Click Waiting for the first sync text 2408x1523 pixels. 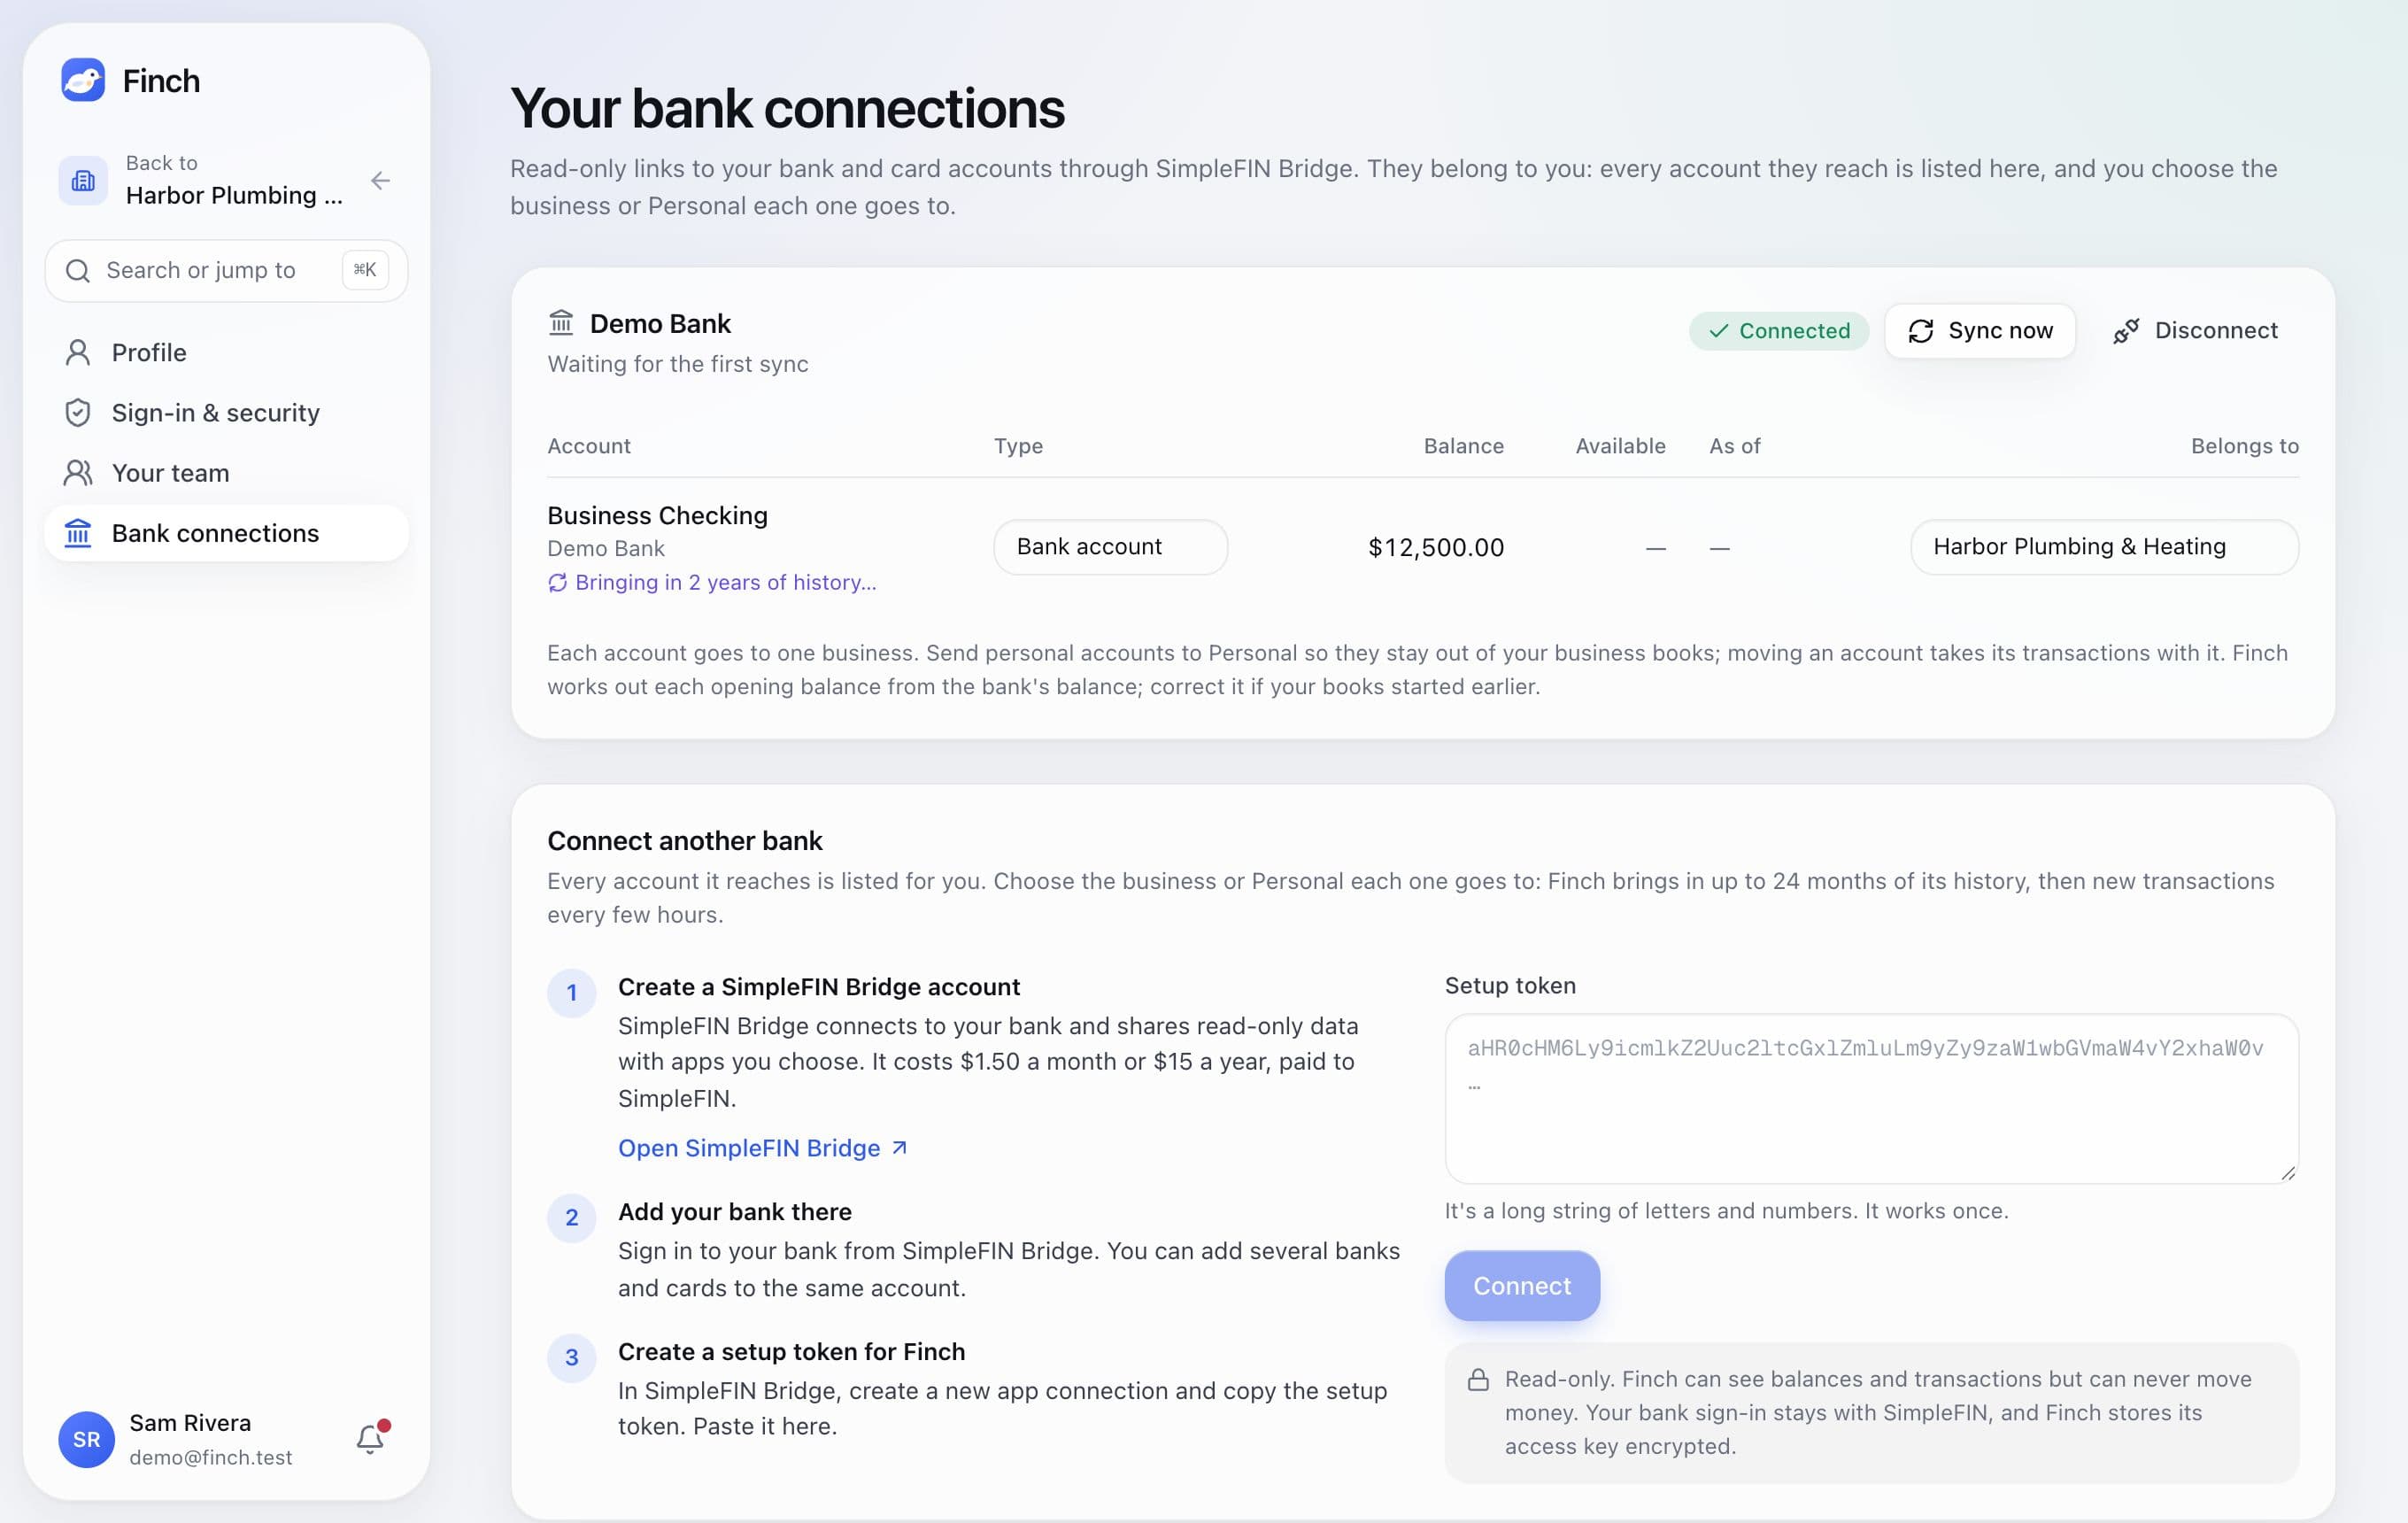coord(678,364)
